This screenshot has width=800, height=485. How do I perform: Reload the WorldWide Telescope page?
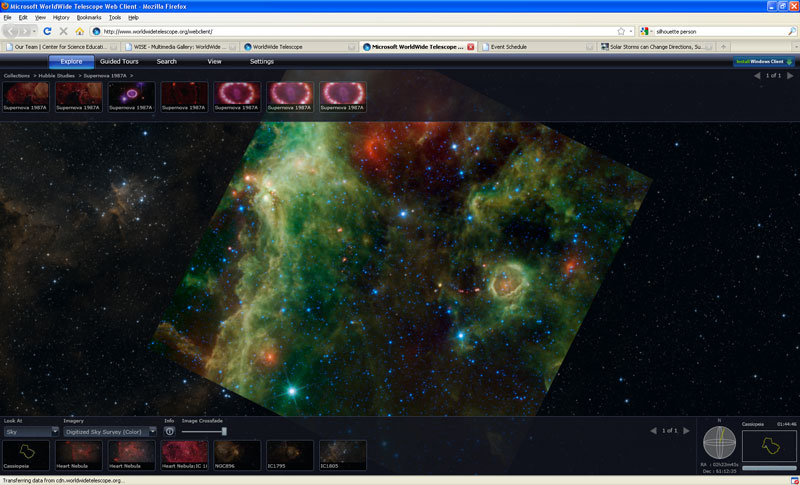[x=47, y=31]
